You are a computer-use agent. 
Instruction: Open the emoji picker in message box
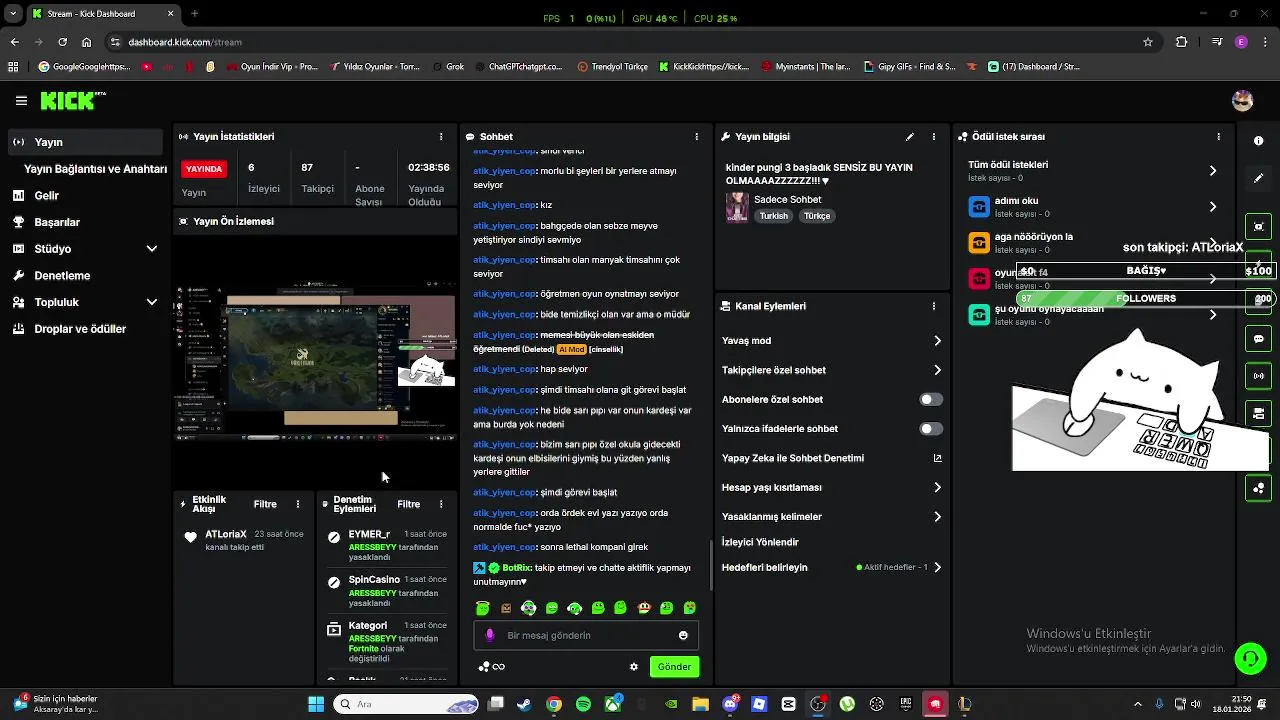683,635
